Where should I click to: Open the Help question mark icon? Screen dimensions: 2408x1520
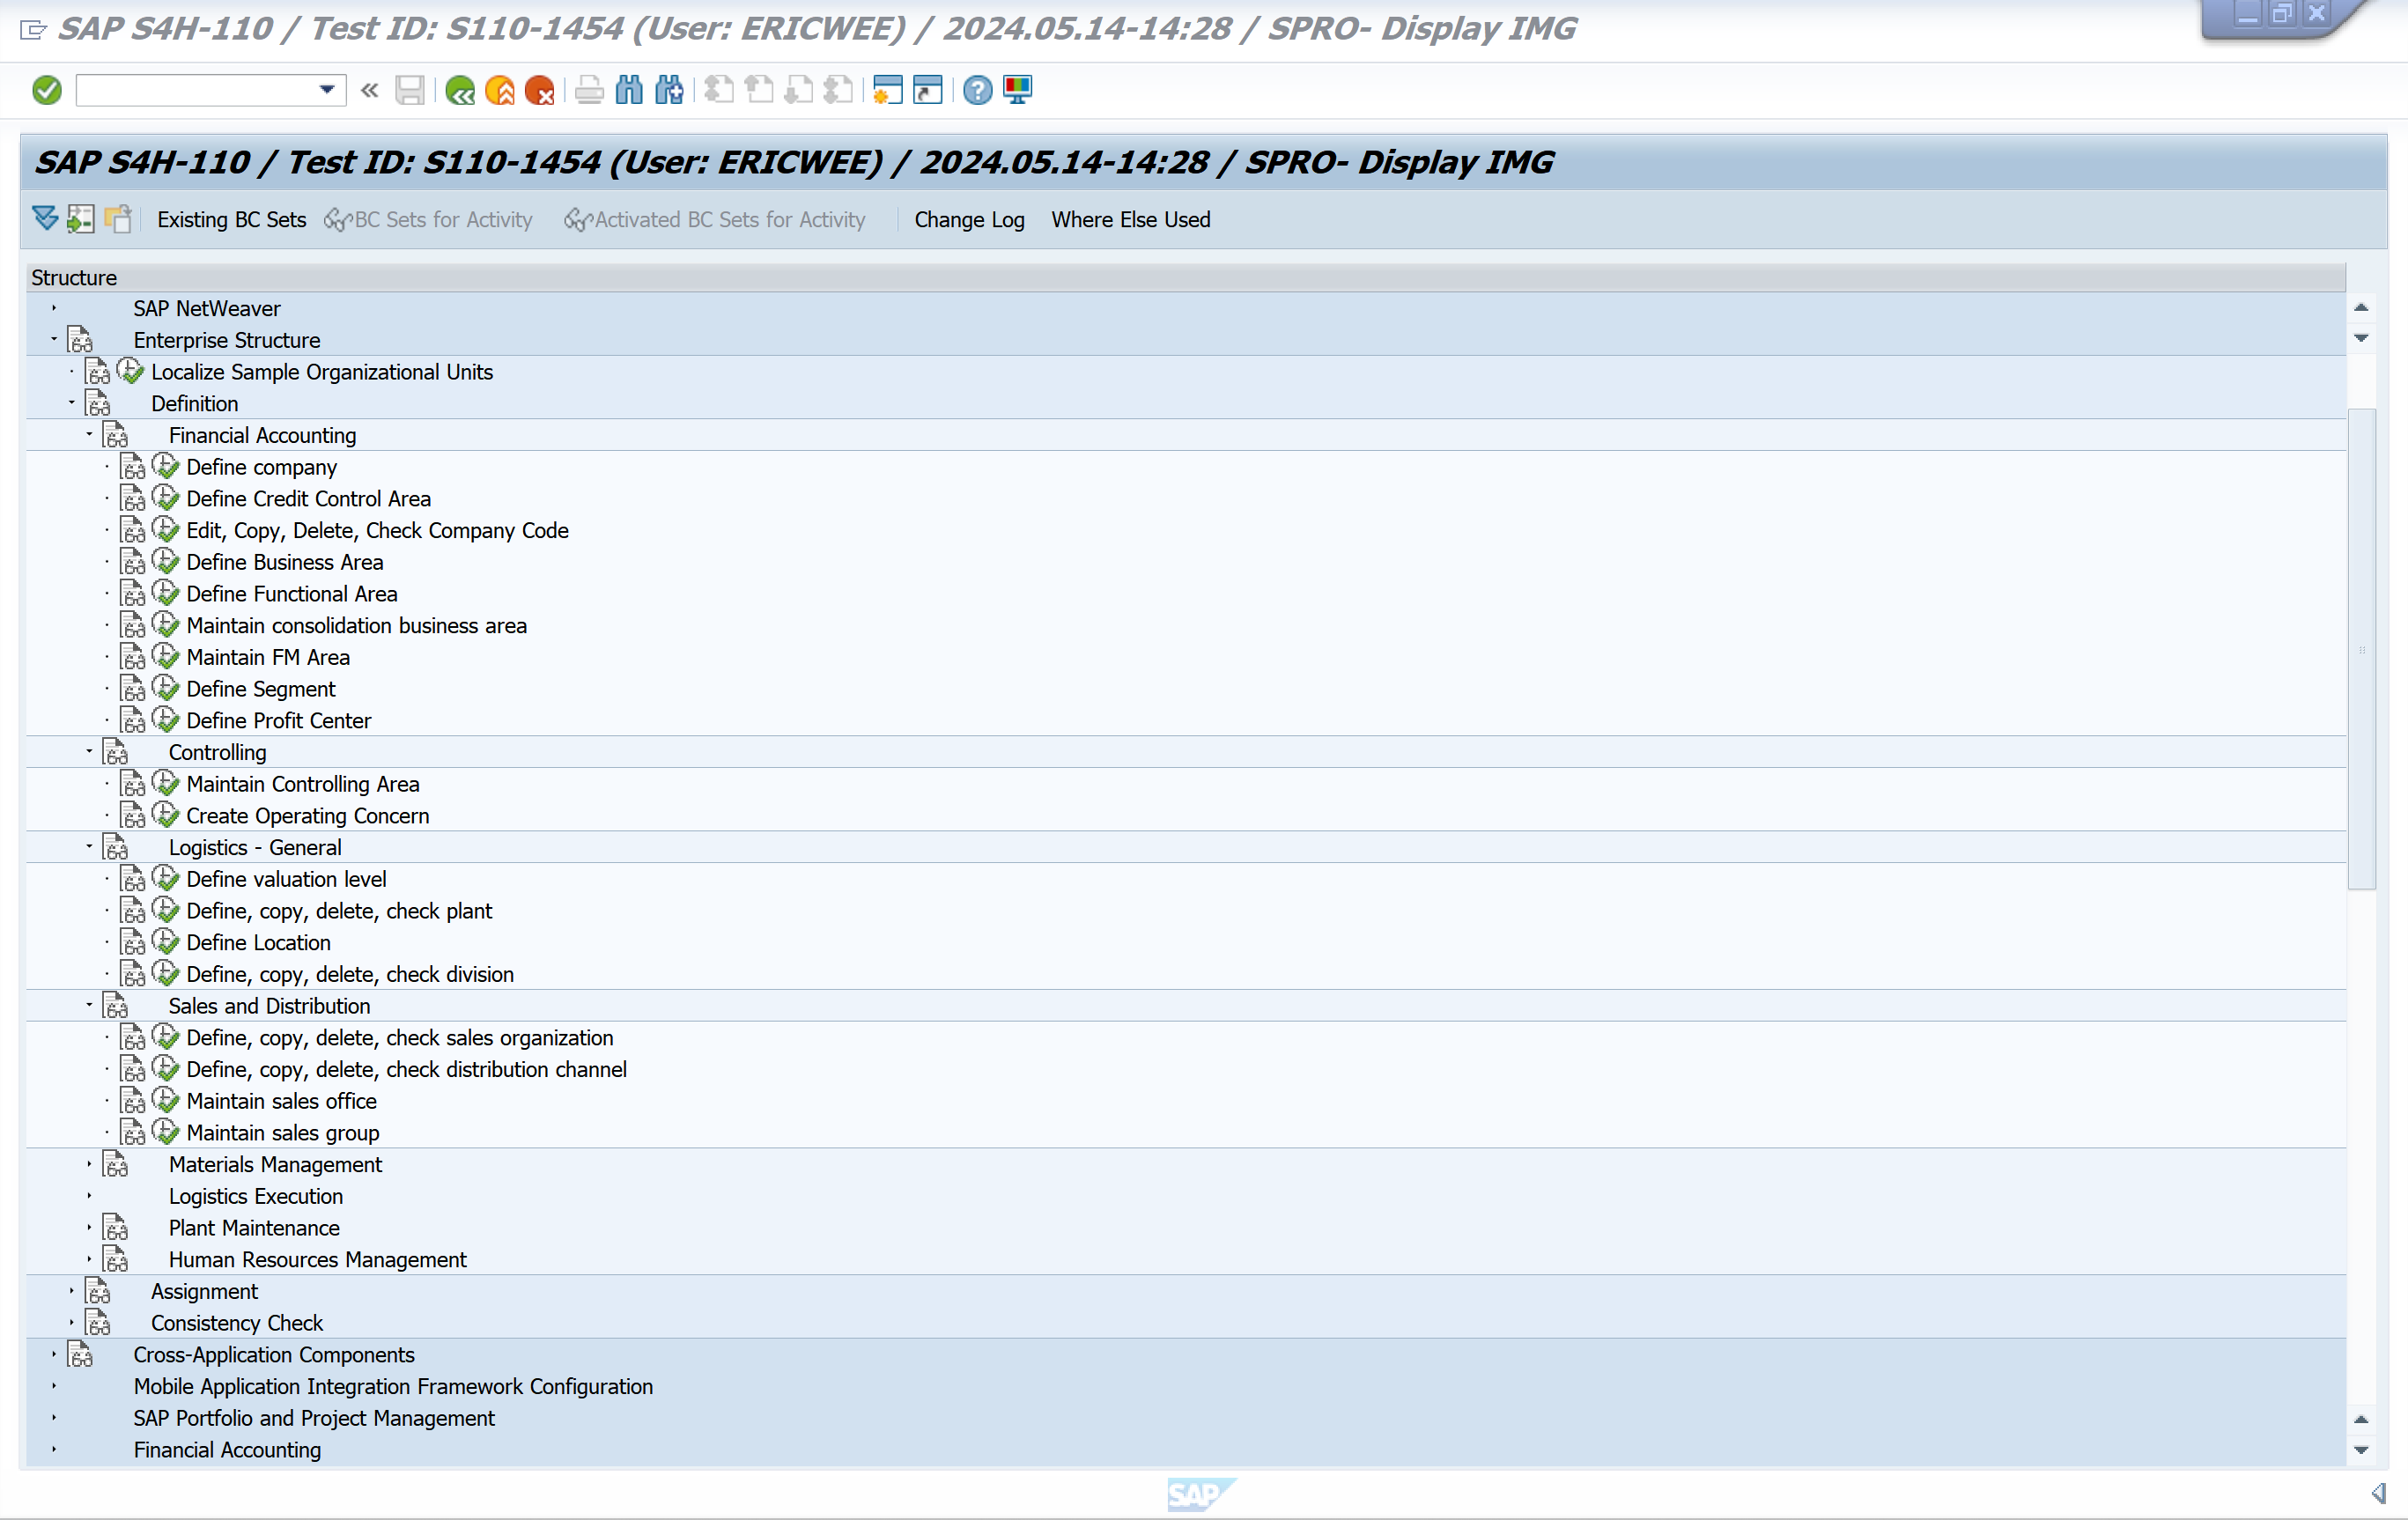click(977, 90)
